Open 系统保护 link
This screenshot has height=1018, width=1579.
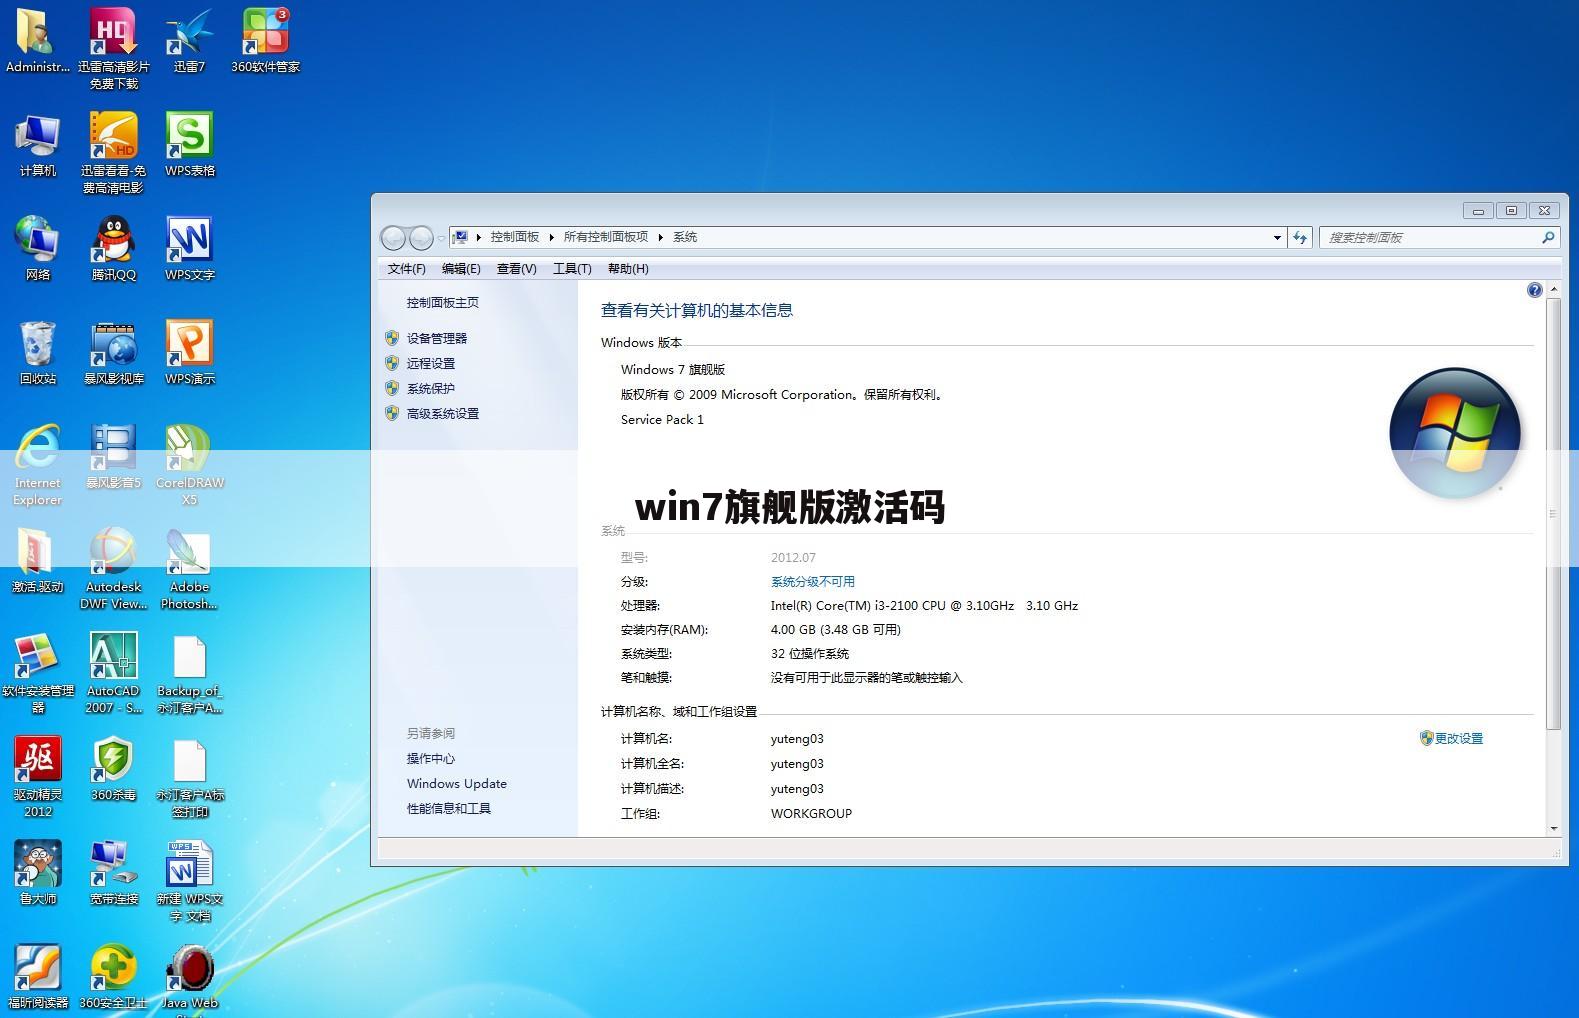coord(430,388)
